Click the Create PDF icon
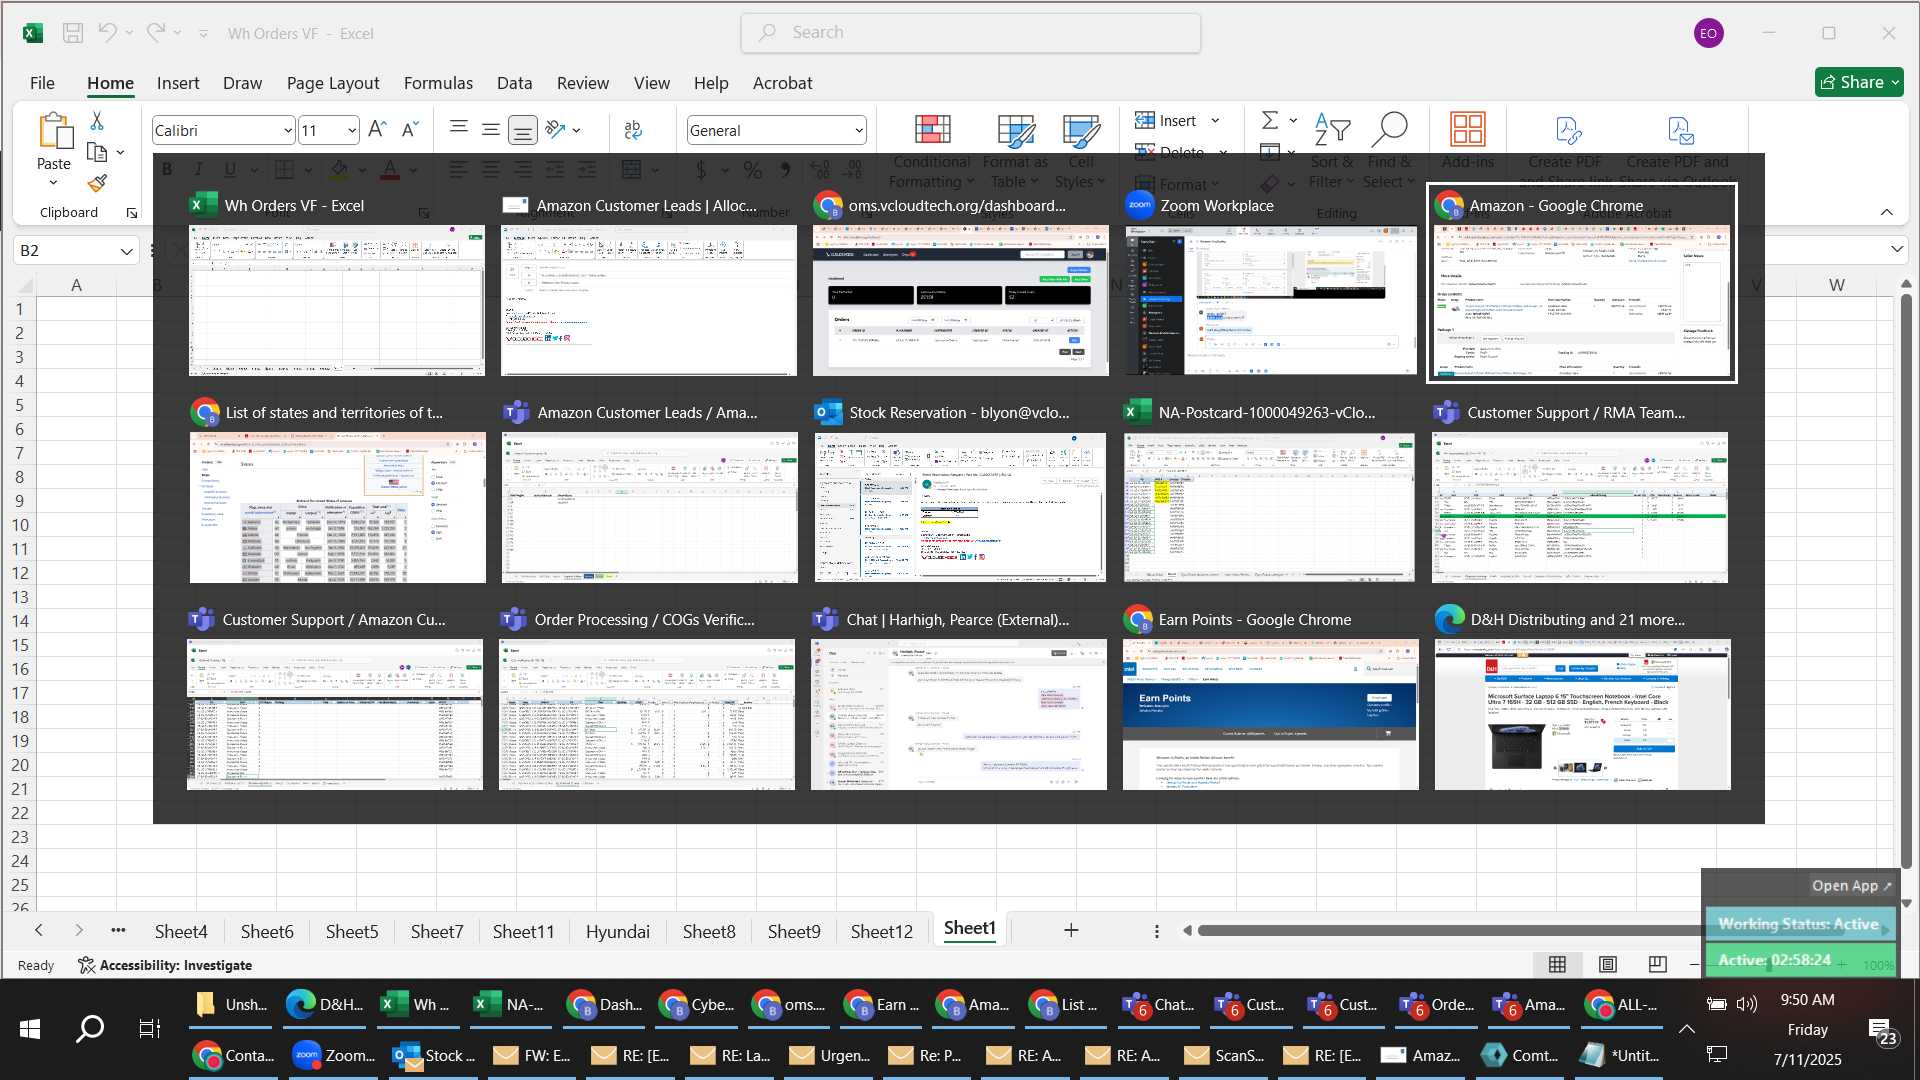1920x1080 pixels. tap(1567, 131)
